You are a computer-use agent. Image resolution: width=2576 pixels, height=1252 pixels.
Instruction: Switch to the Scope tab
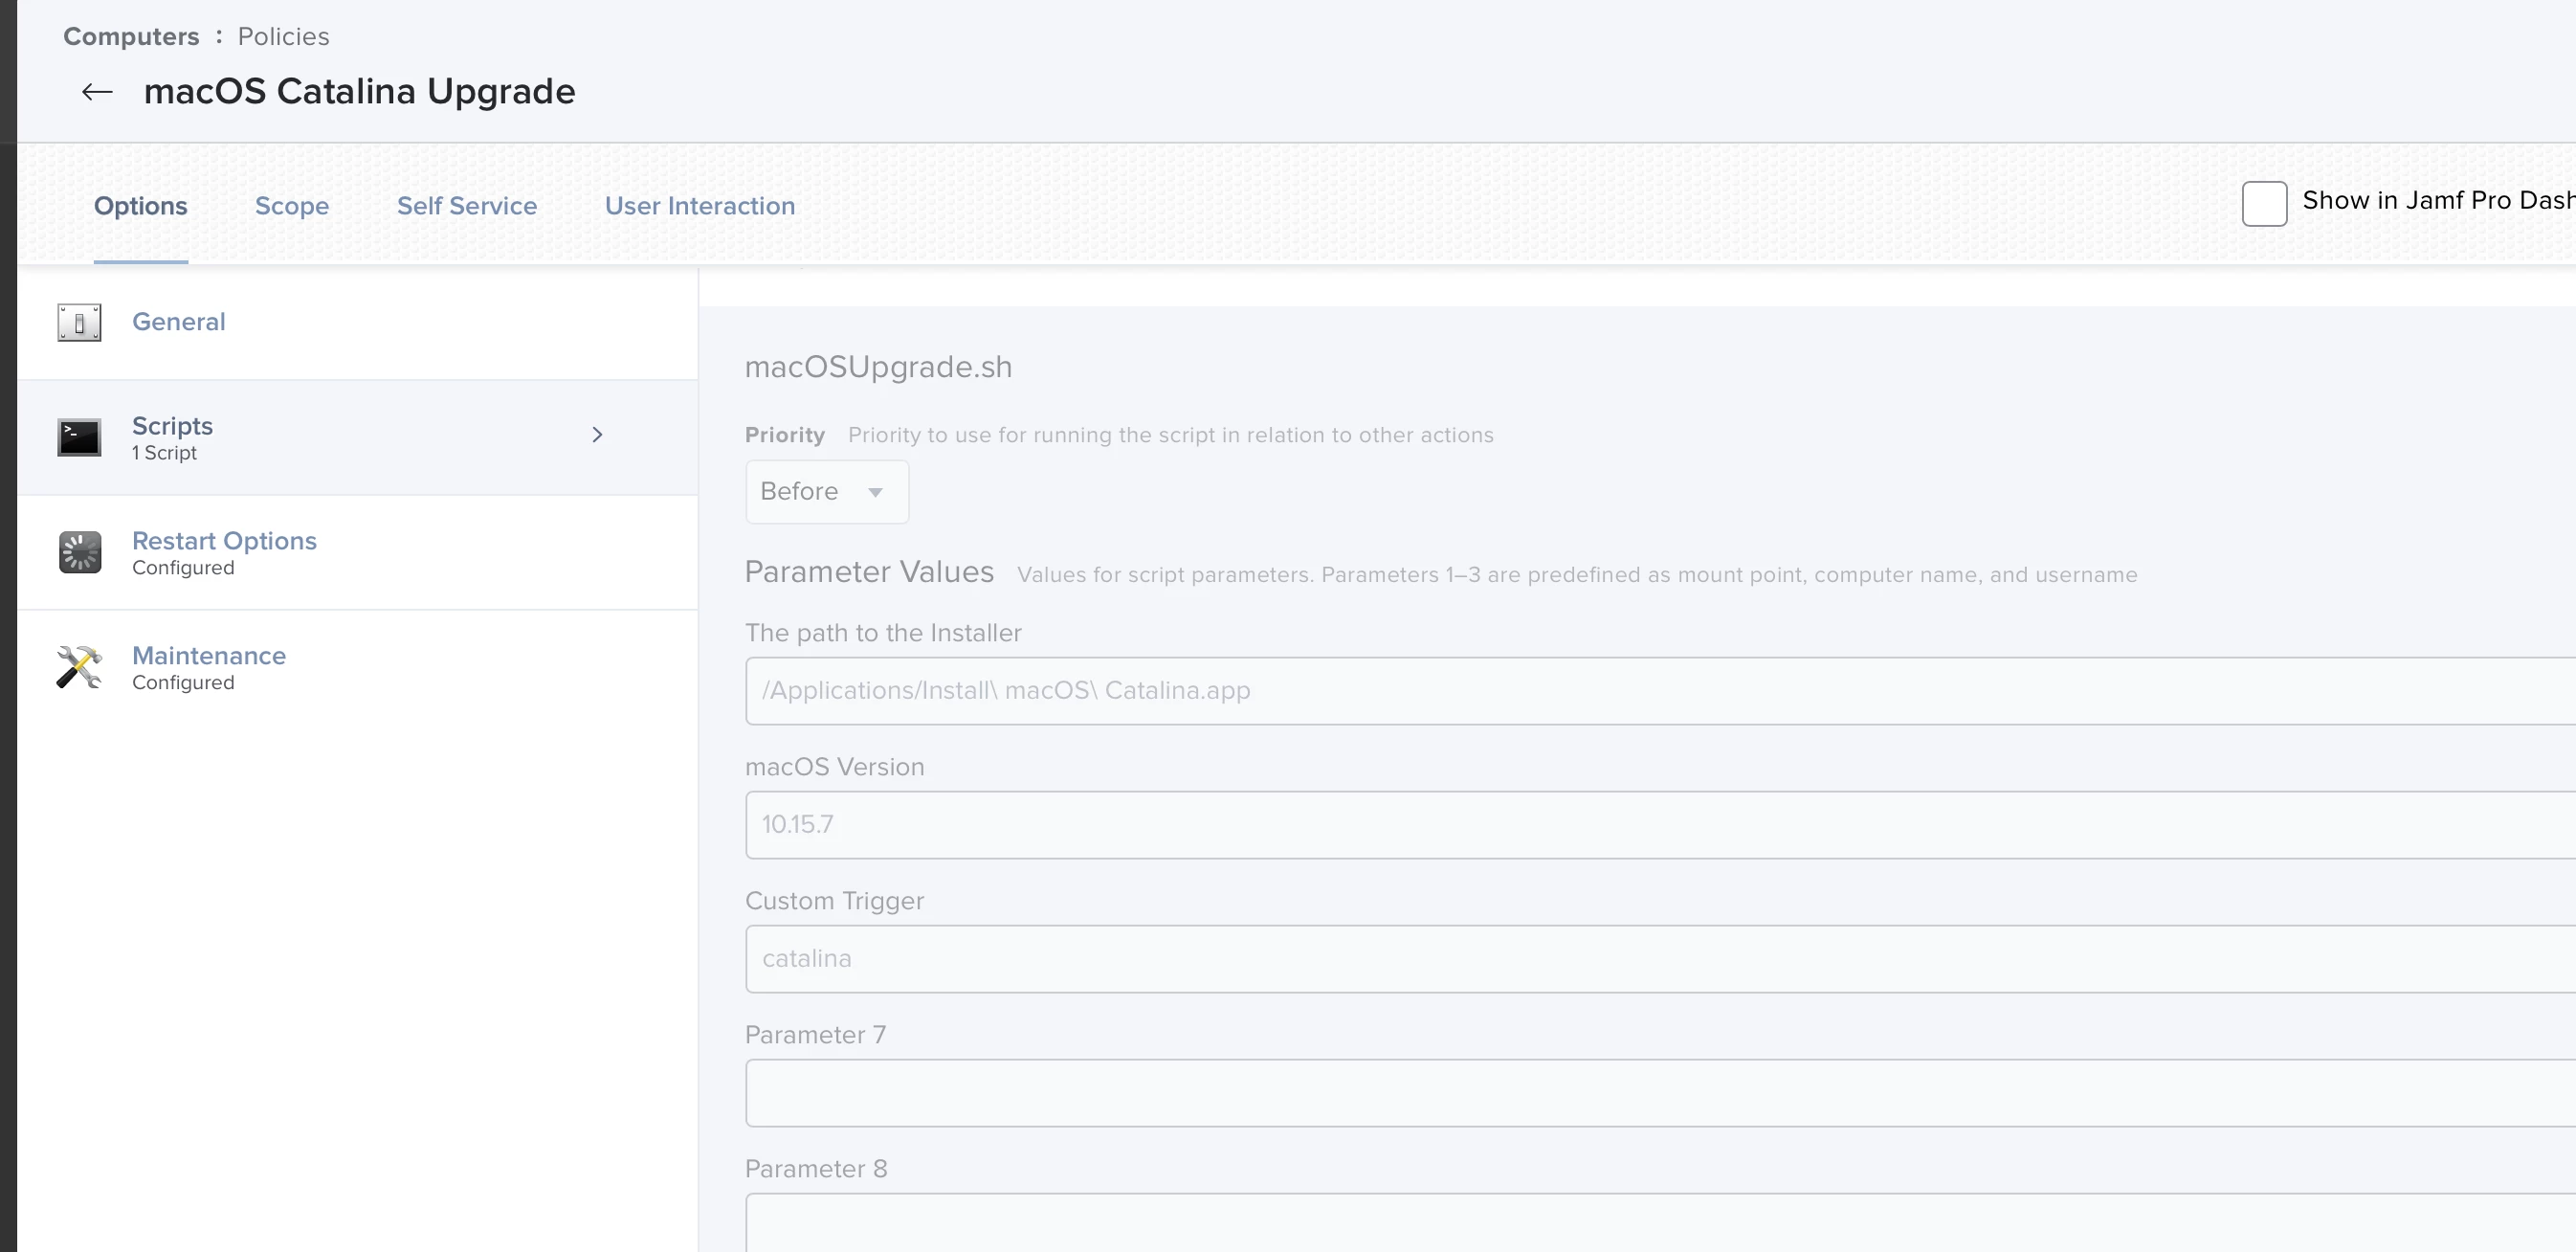pyautogui.click(x=292, y=205)
